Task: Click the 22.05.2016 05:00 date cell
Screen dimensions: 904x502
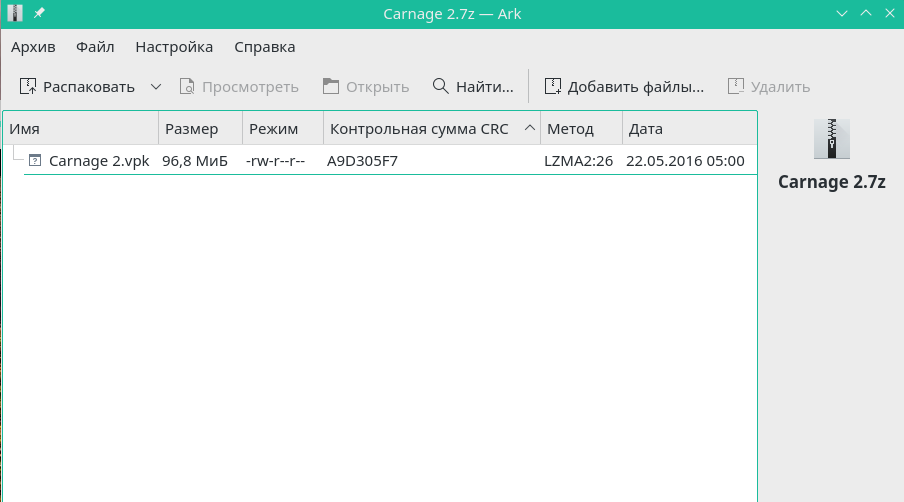Action: point(685,161)
